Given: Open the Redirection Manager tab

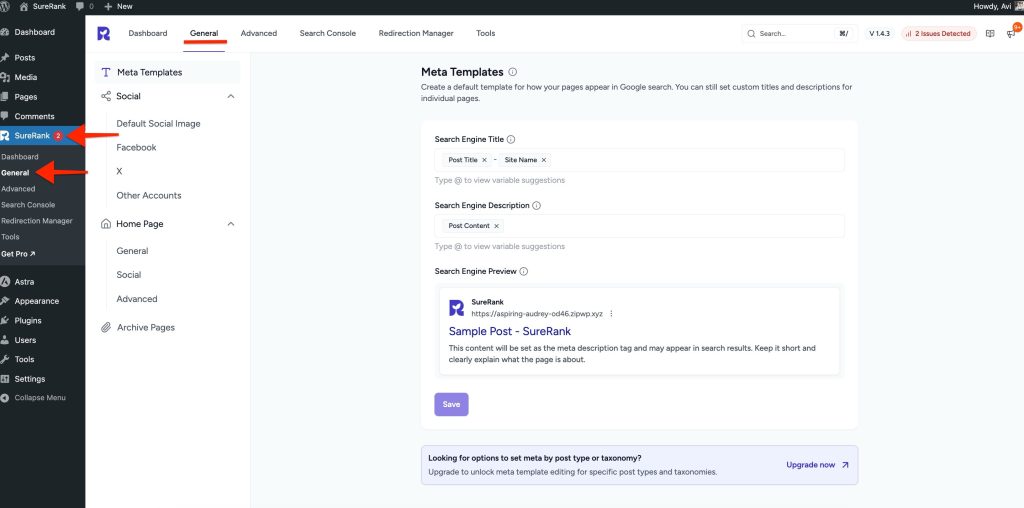Looking at the screenshot, I should pyautogui.click(x=416, y=33).
